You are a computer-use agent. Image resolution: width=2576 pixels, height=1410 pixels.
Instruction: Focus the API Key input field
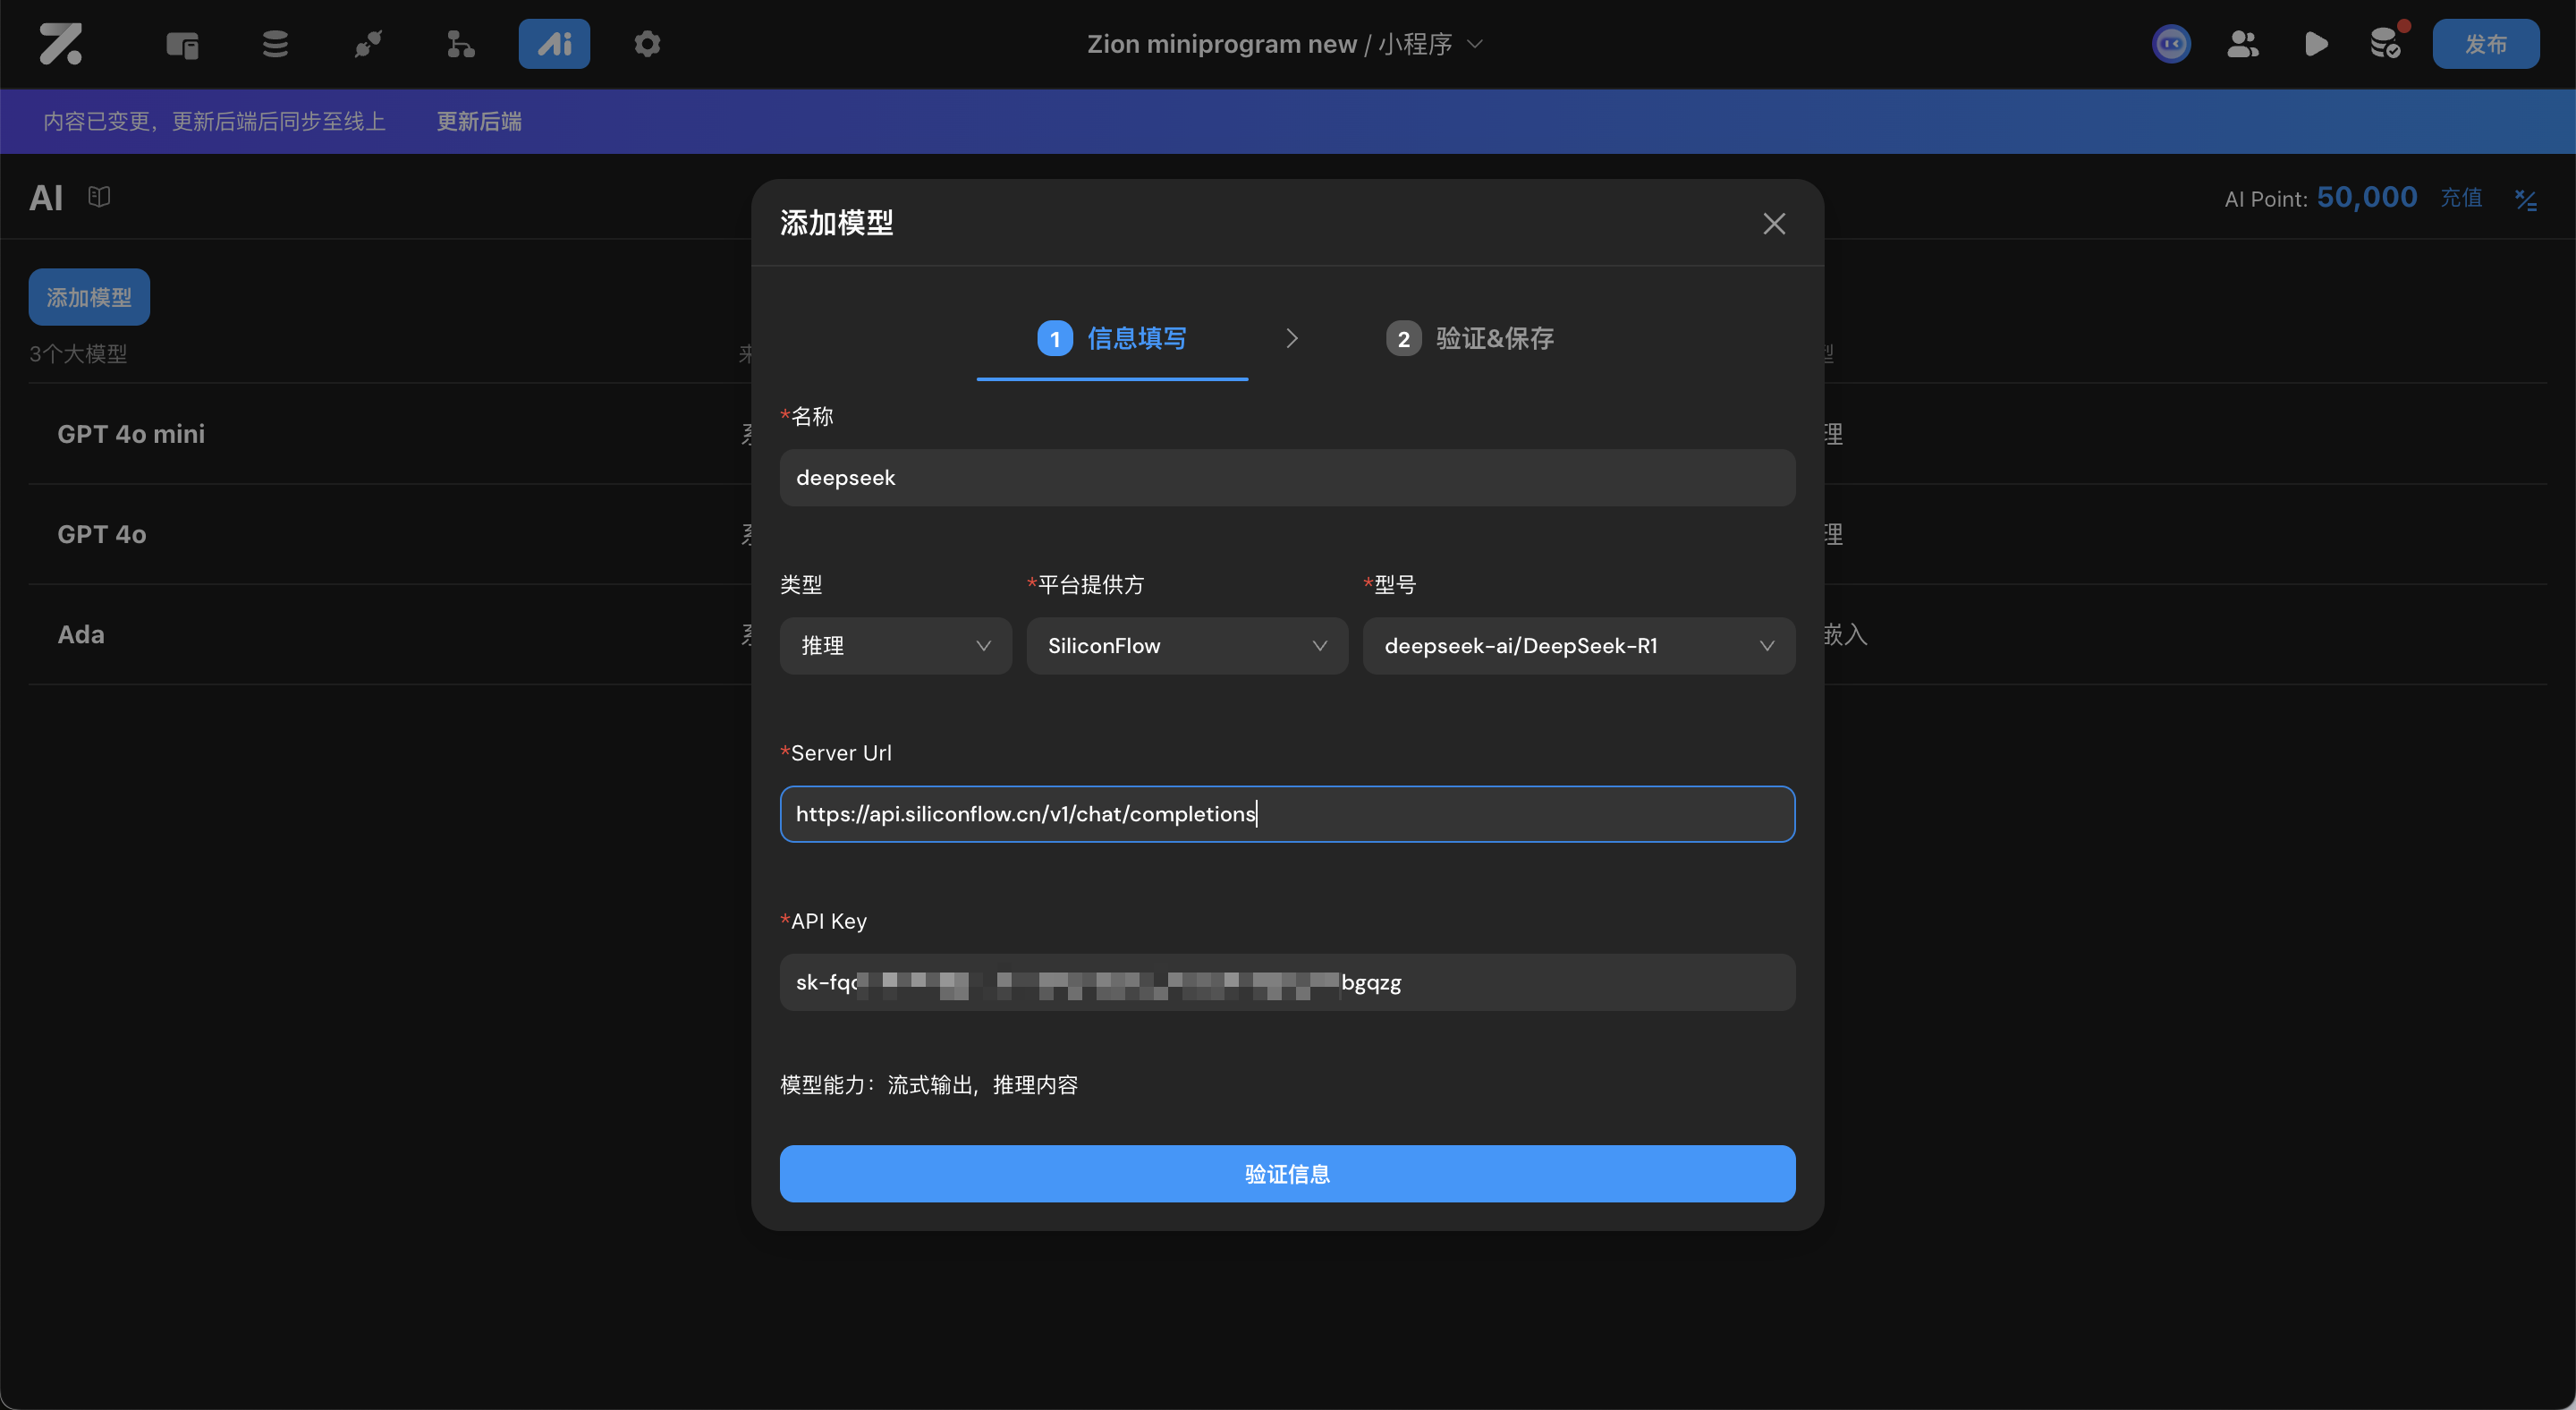[x=1288, y=982]
